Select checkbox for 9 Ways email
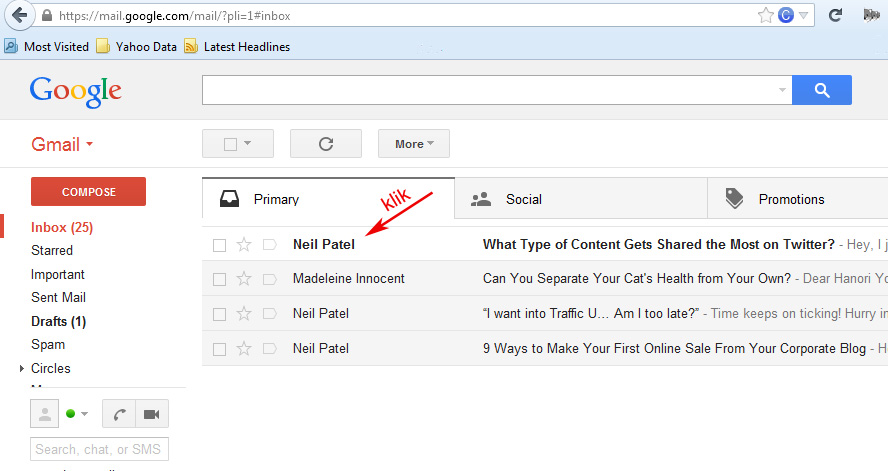The image size is (888, 471). pos(219,349)
